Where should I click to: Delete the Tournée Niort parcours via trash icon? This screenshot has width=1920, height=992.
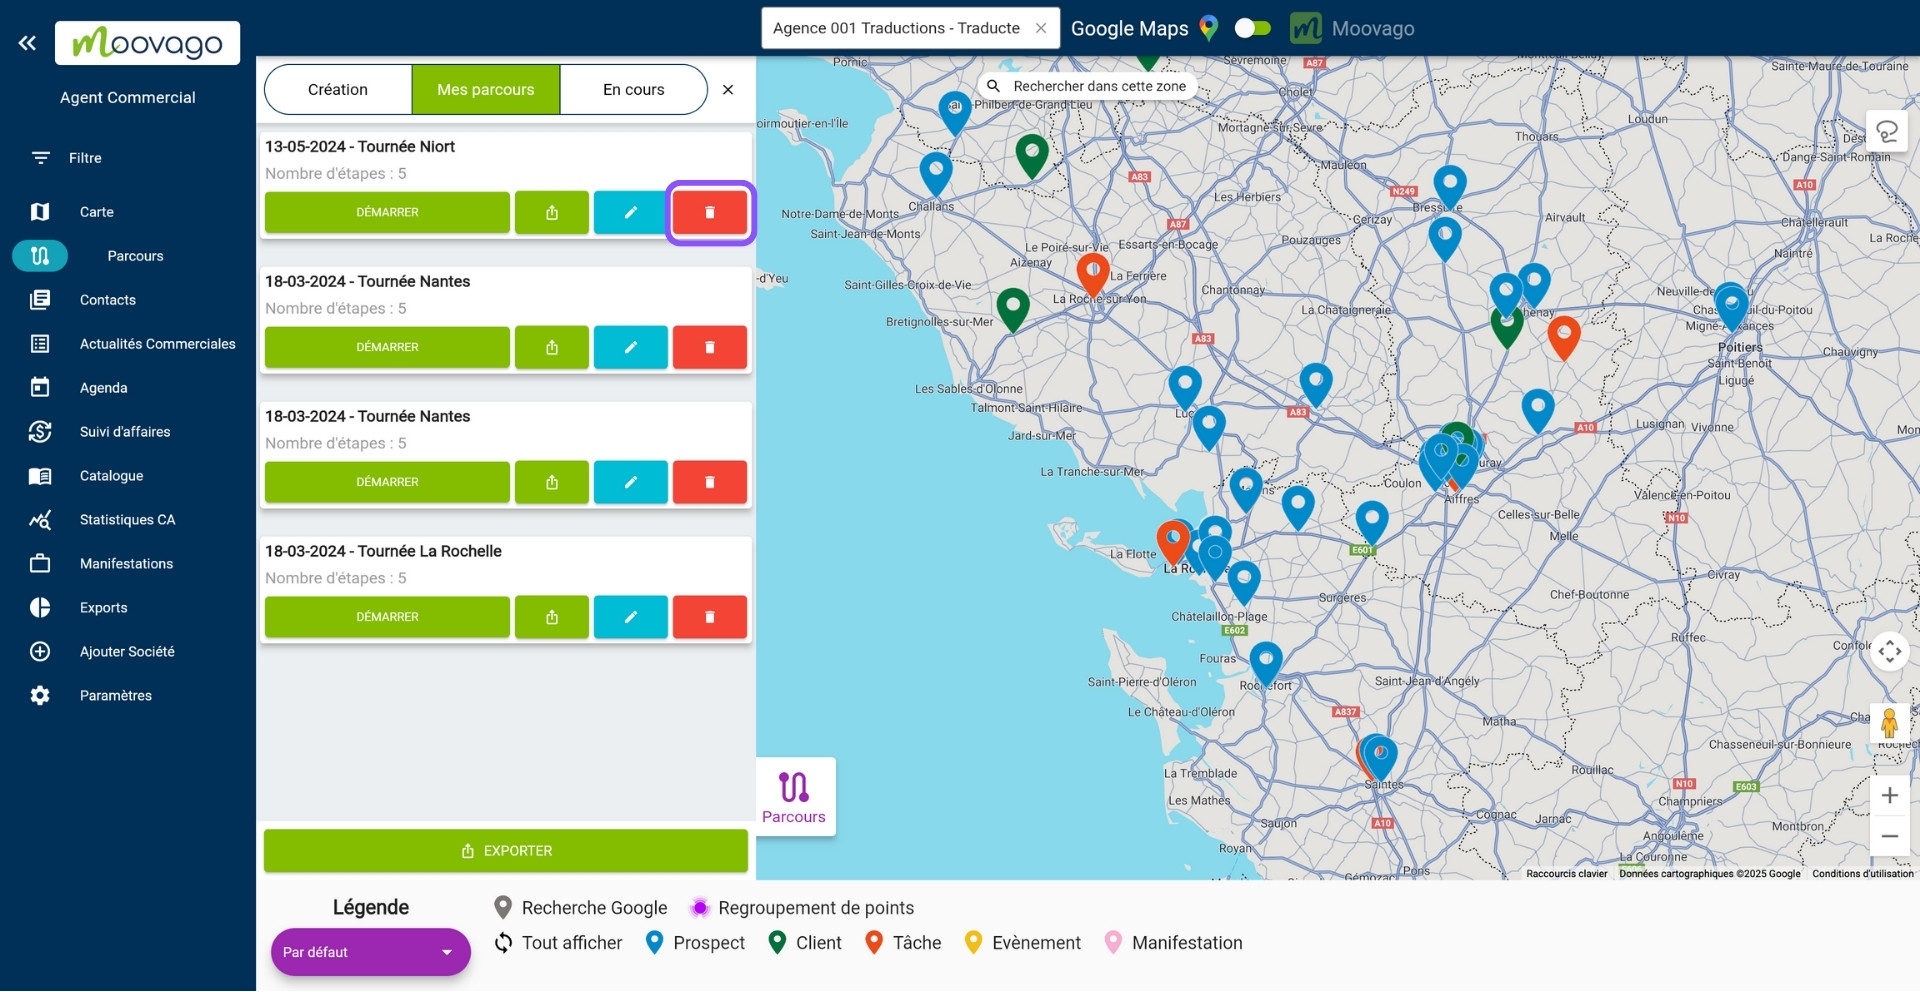pos(710,212)
